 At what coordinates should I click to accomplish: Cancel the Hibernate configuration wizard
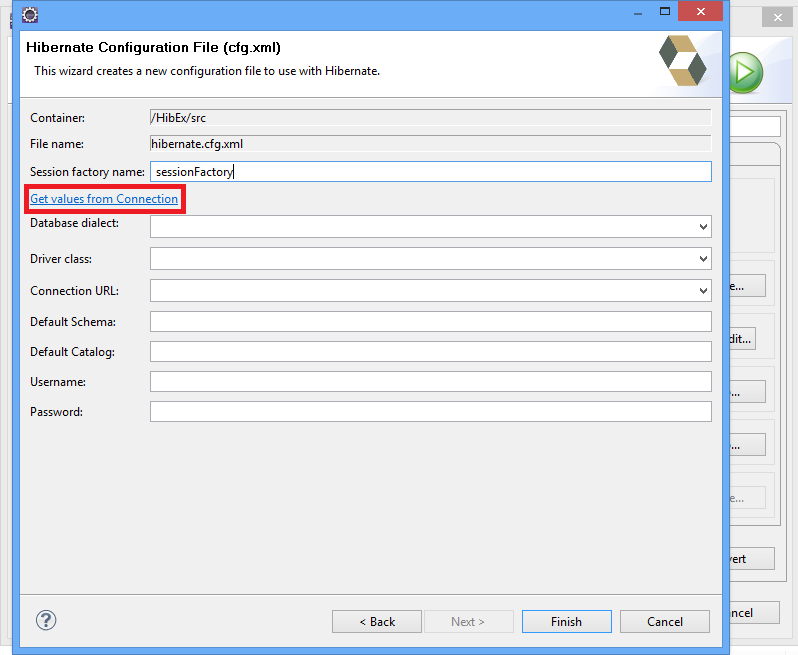coord(665,621)
